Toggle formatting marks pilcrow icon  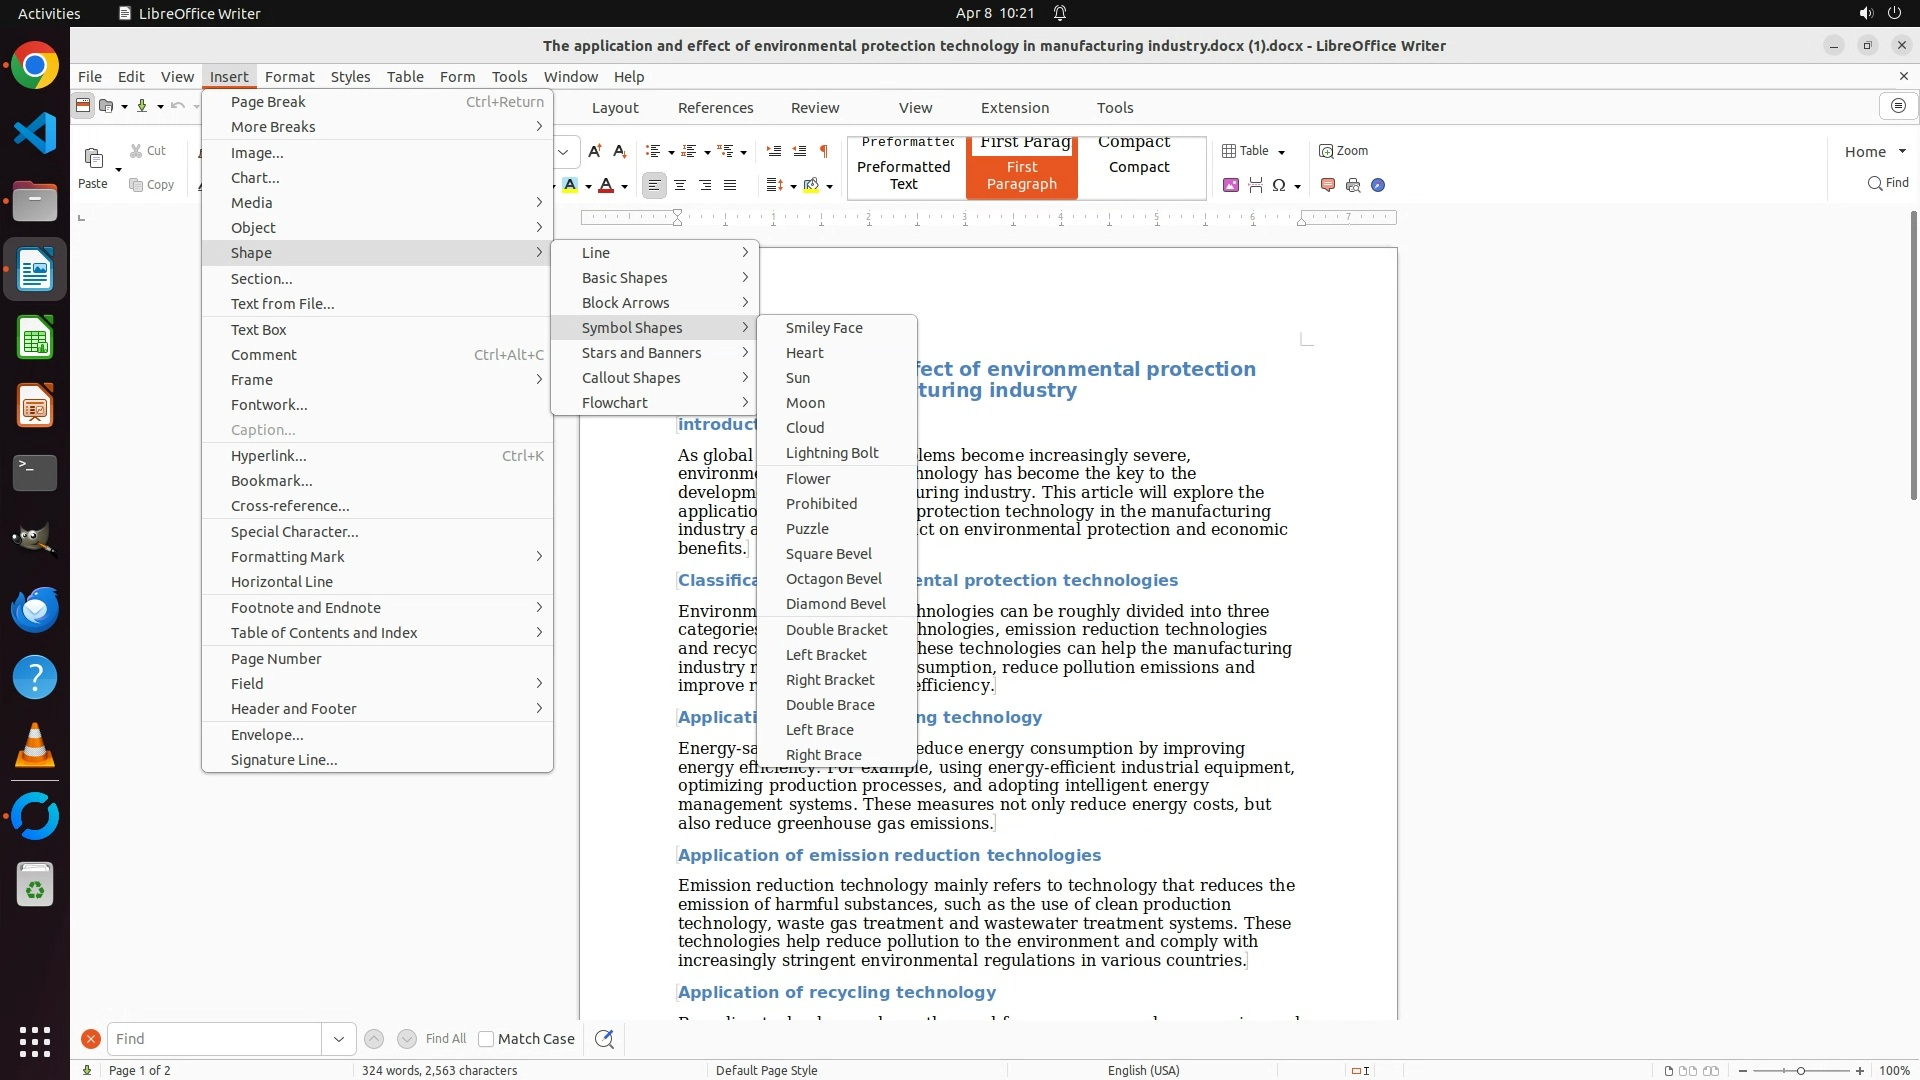click(x=824, y=151)
